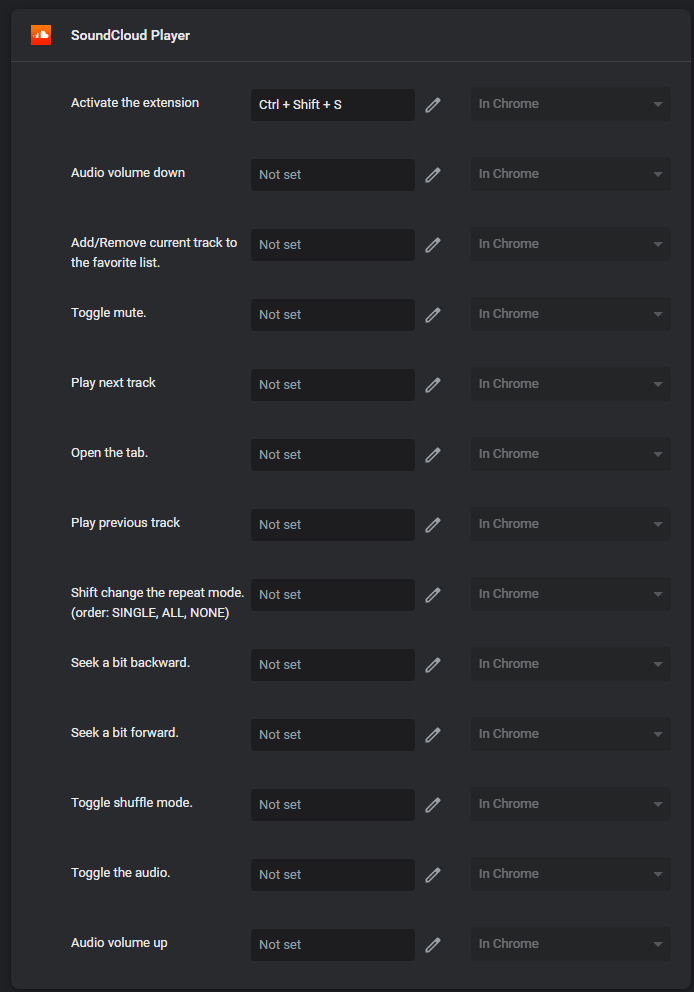Click Not set field for Add/Remove favorite
694x992 pixels.
coord(333,245)
